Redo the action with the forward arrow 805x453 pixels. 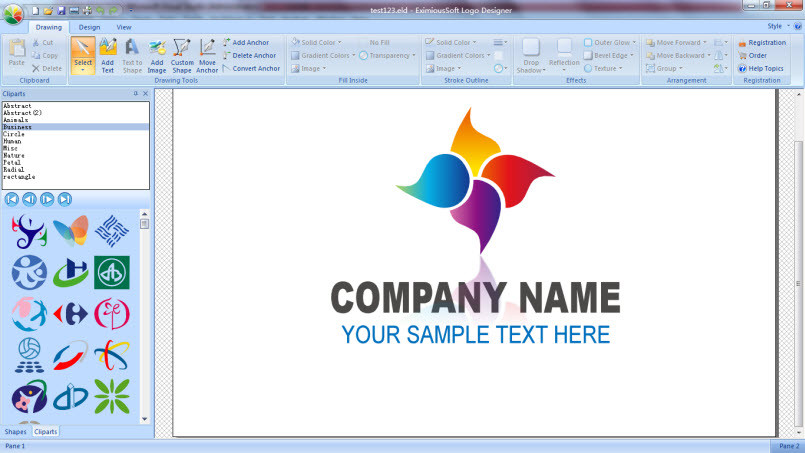[x=113, y=10]
